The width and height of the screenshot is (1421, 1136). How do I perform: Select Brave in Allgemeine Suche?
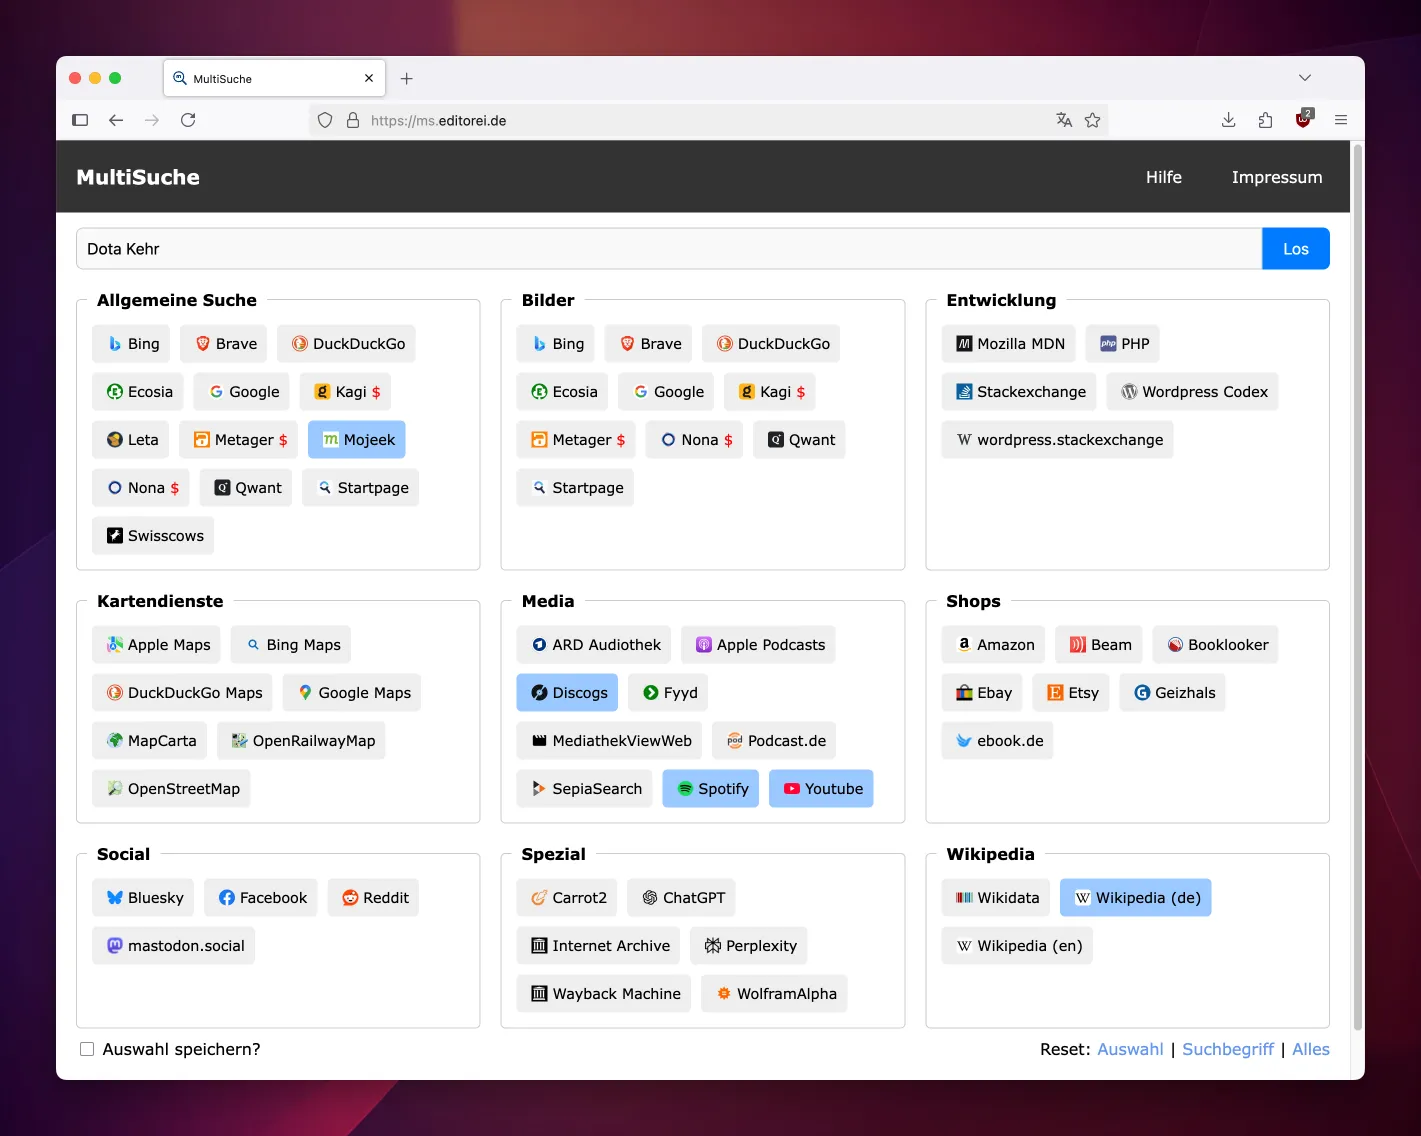point(224,344)
